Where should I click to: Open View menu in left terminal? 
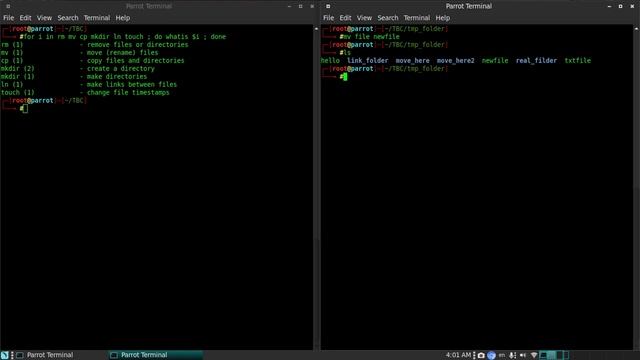coord(44,18)
